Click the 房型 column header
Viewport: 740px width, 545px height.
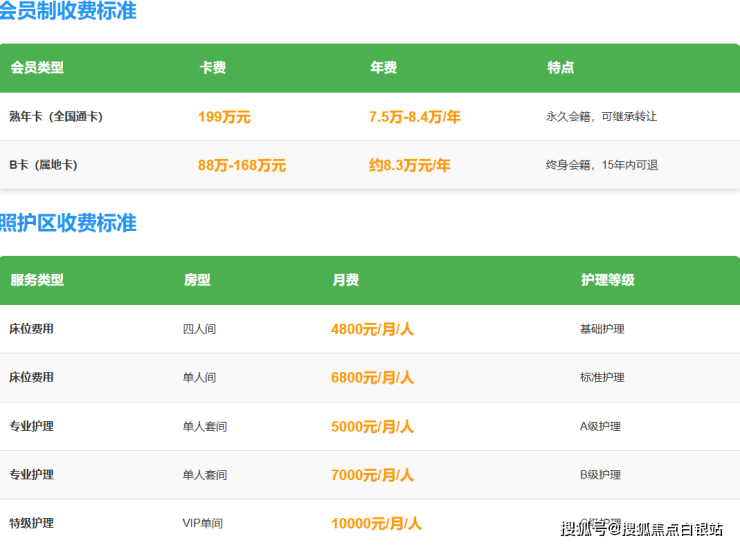(x=197, y=280)
